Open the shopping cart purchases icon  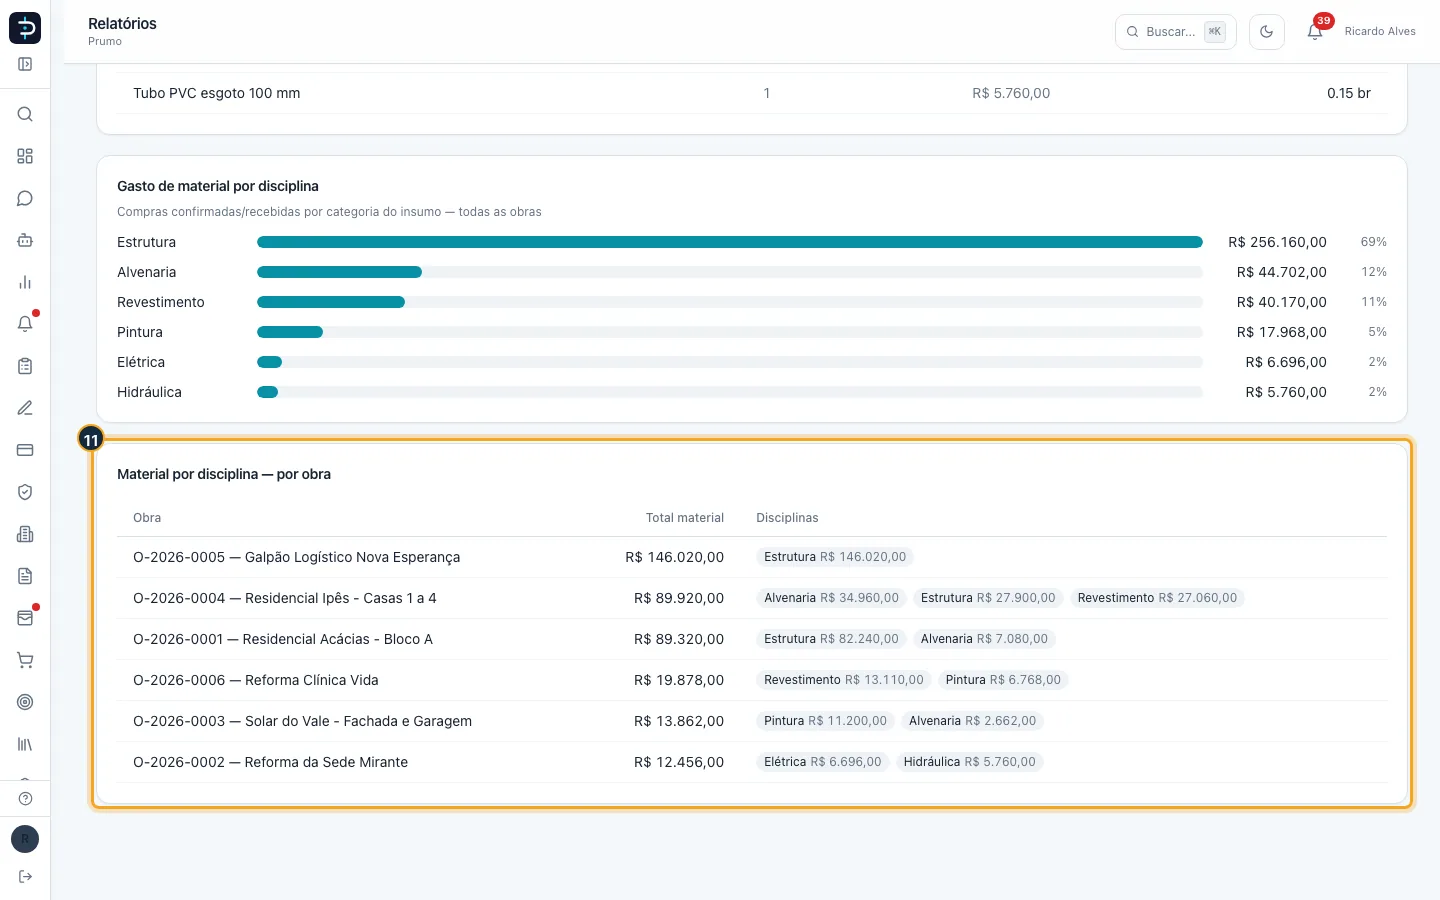(x=25, y=660)
